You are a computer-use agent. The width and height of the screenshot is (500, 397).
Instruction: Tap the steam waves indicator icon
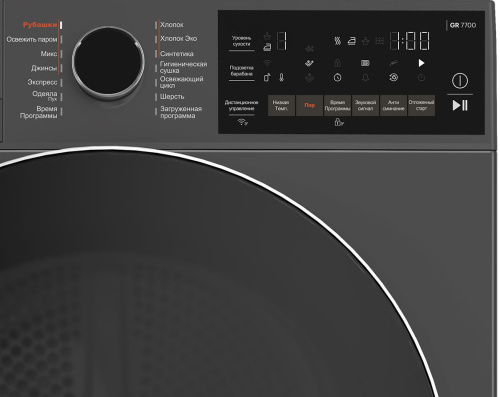coord(337,41)
